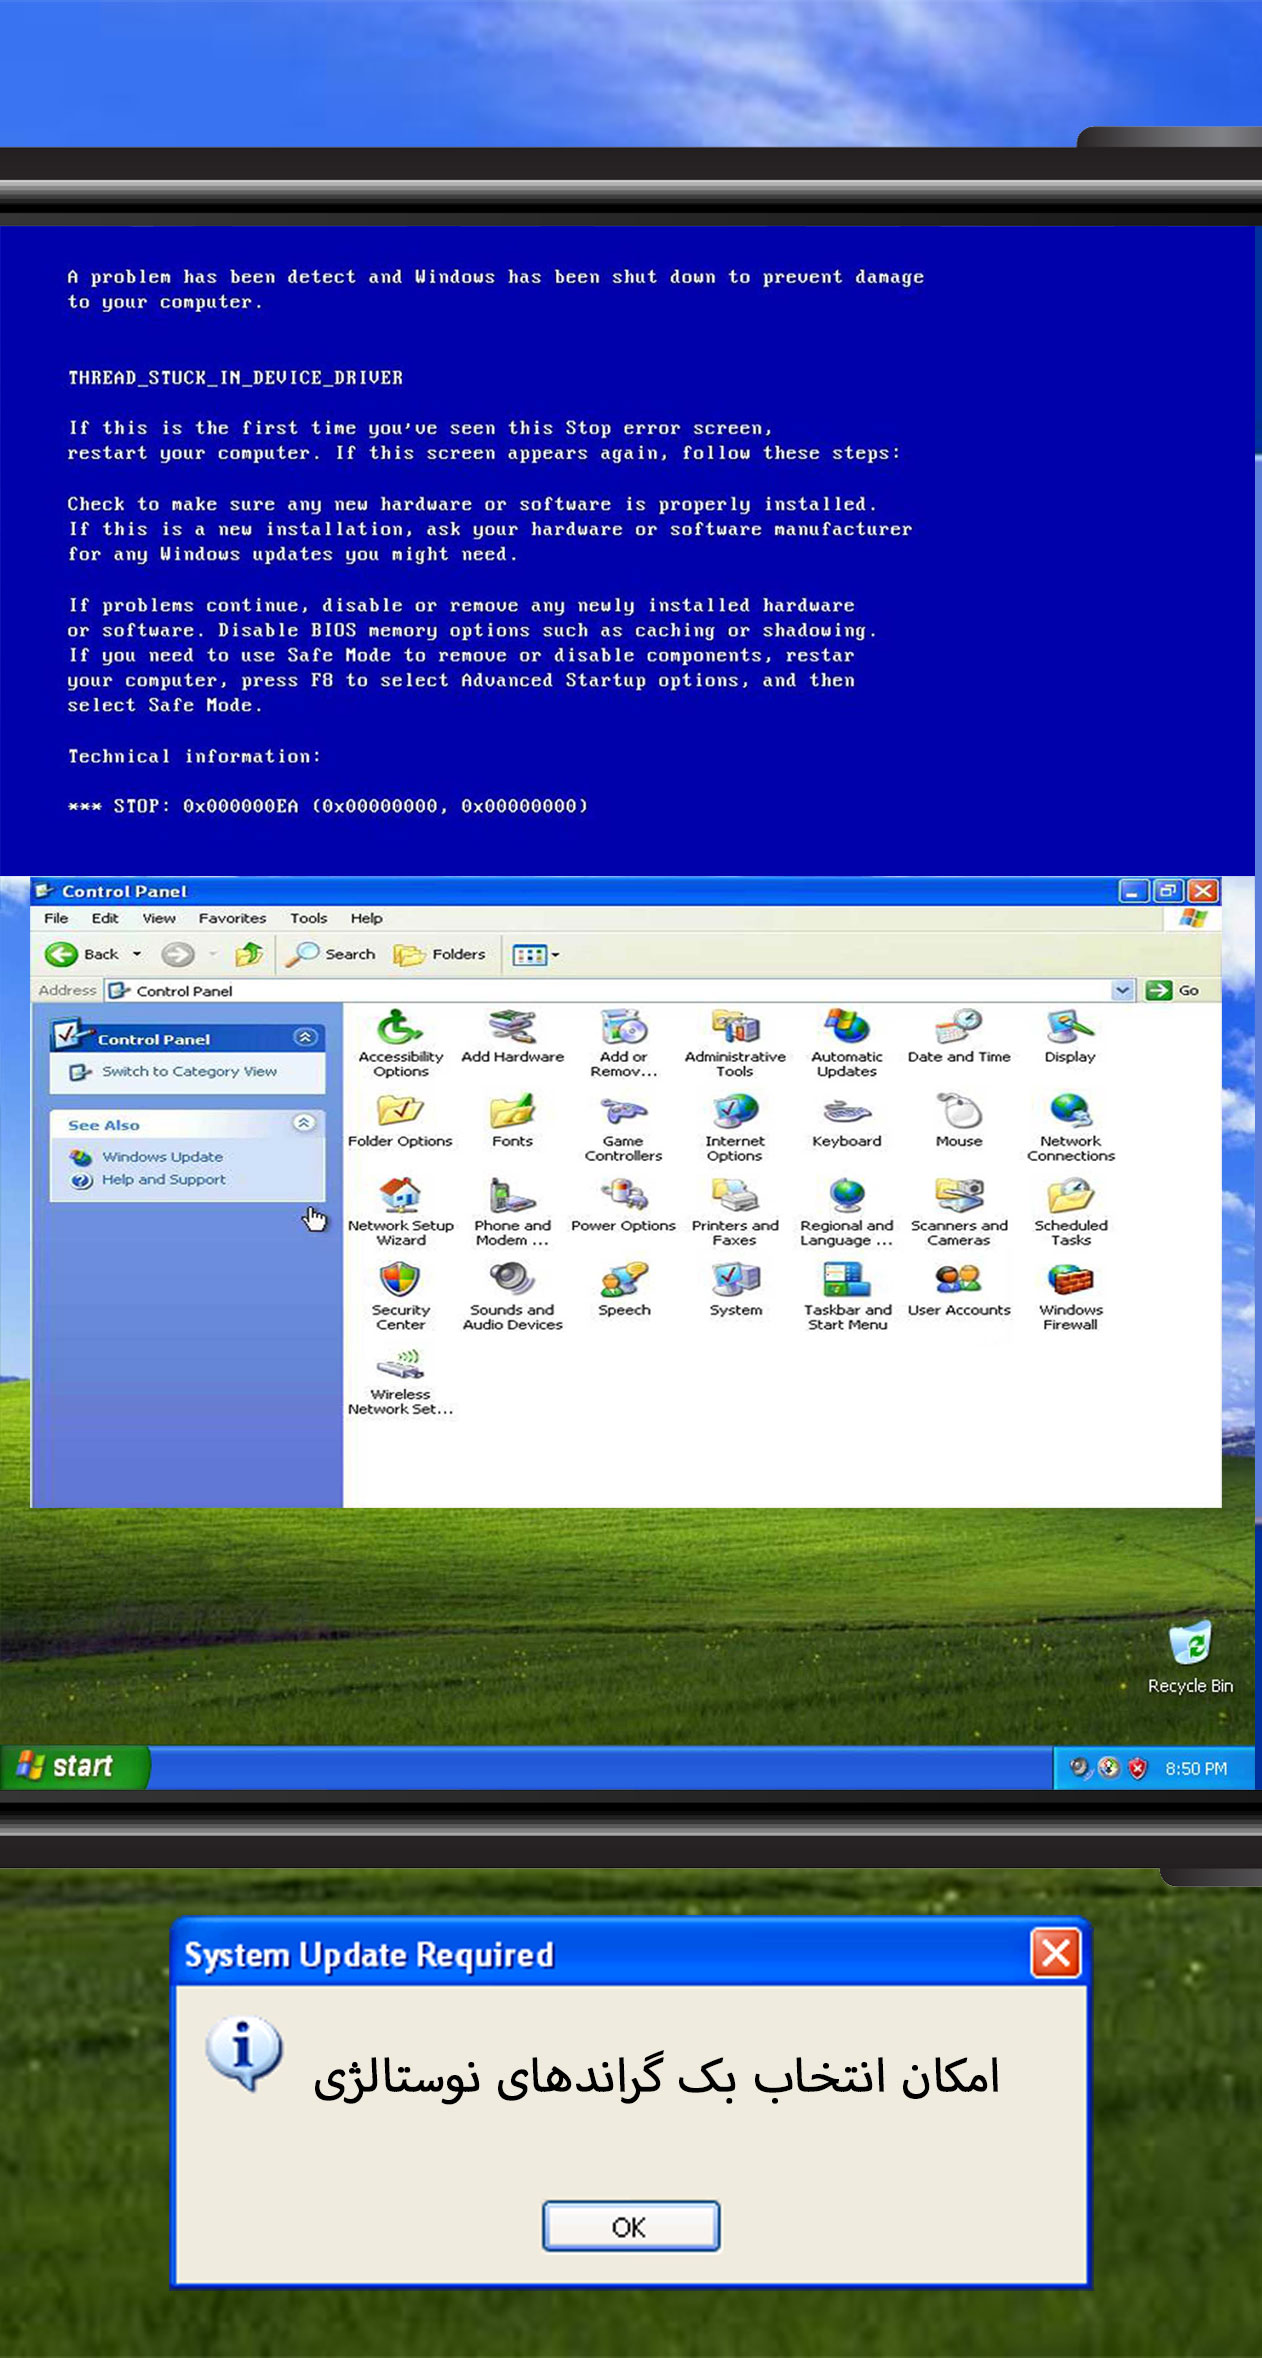
Task: Close the System Update Required dialog
Action: (x=1056, y=1953)
